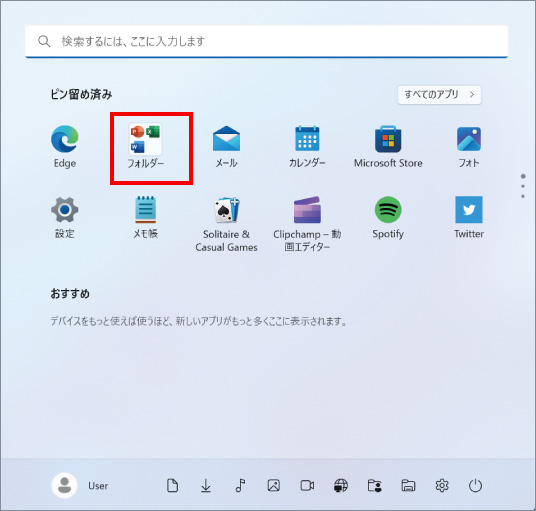Viewport: 536px width, 511px height.
Task: Open the 設定 app tile
Action: pyautogui.click(x=65, y=217)
